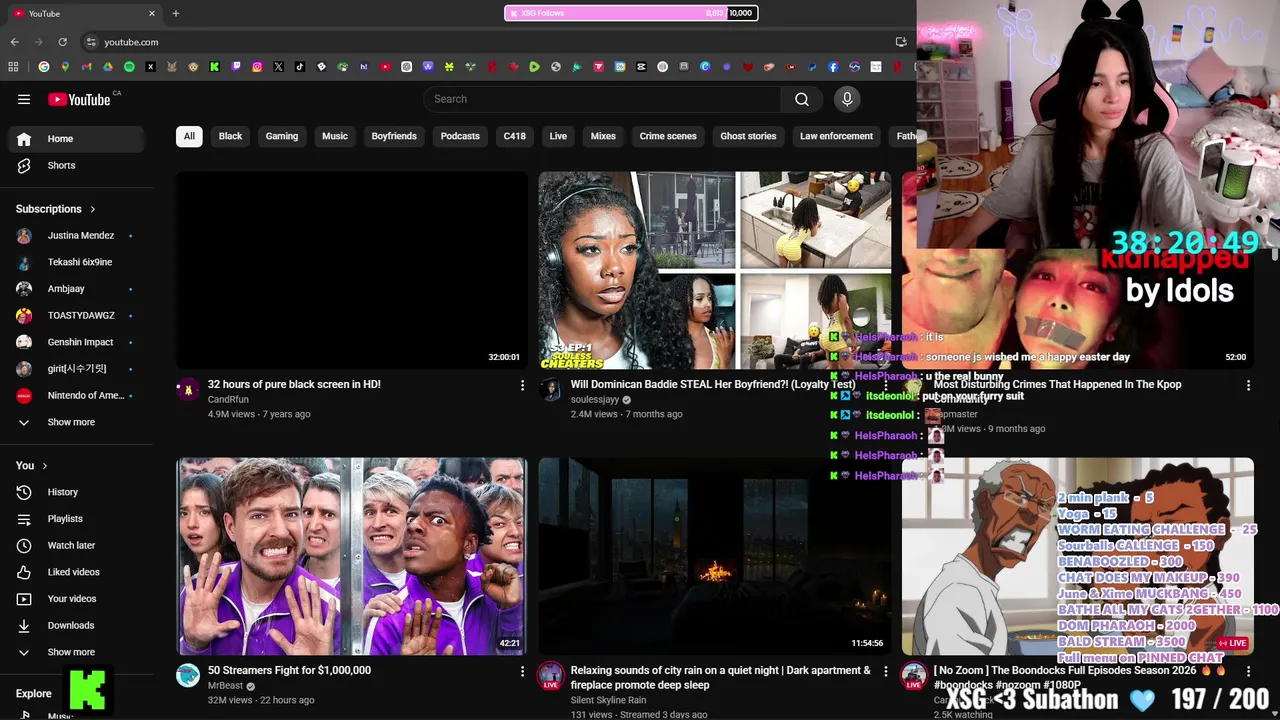
Task: Open MrBeast channel avatar
Action: [188, 675]
